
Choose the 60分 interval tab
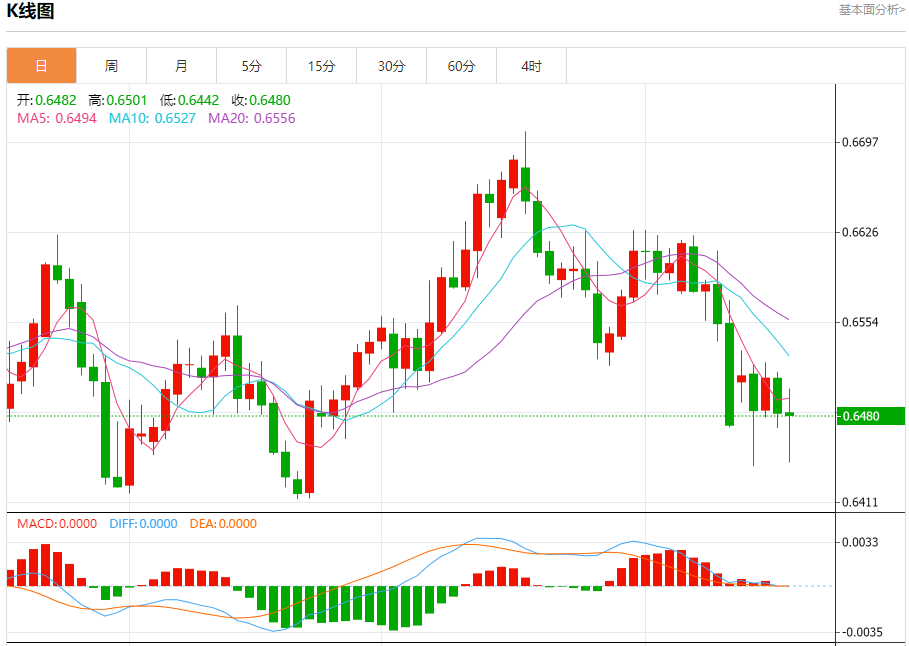point(461,66)
